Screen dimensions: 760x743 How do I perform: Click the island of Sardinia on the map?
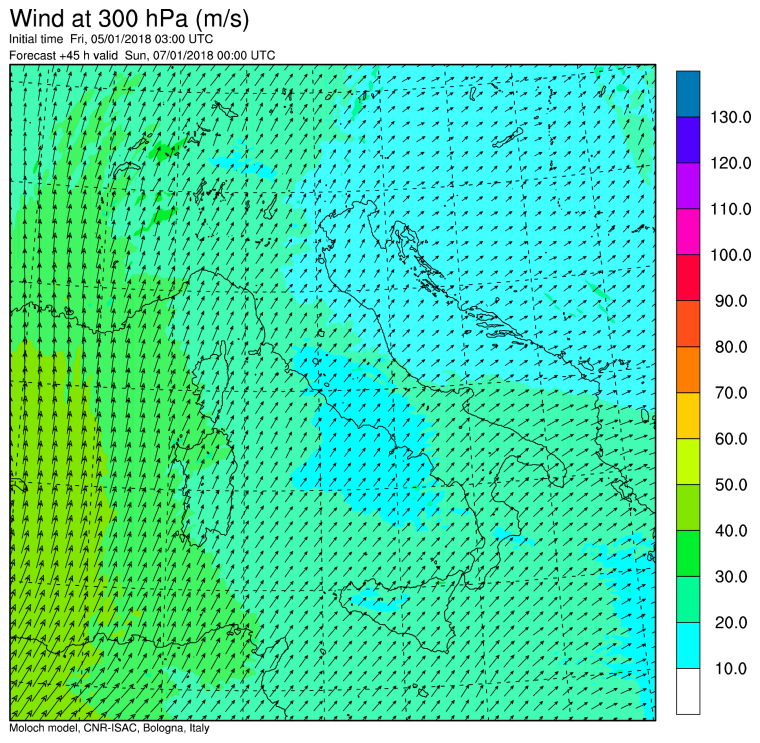coord(207,490)
